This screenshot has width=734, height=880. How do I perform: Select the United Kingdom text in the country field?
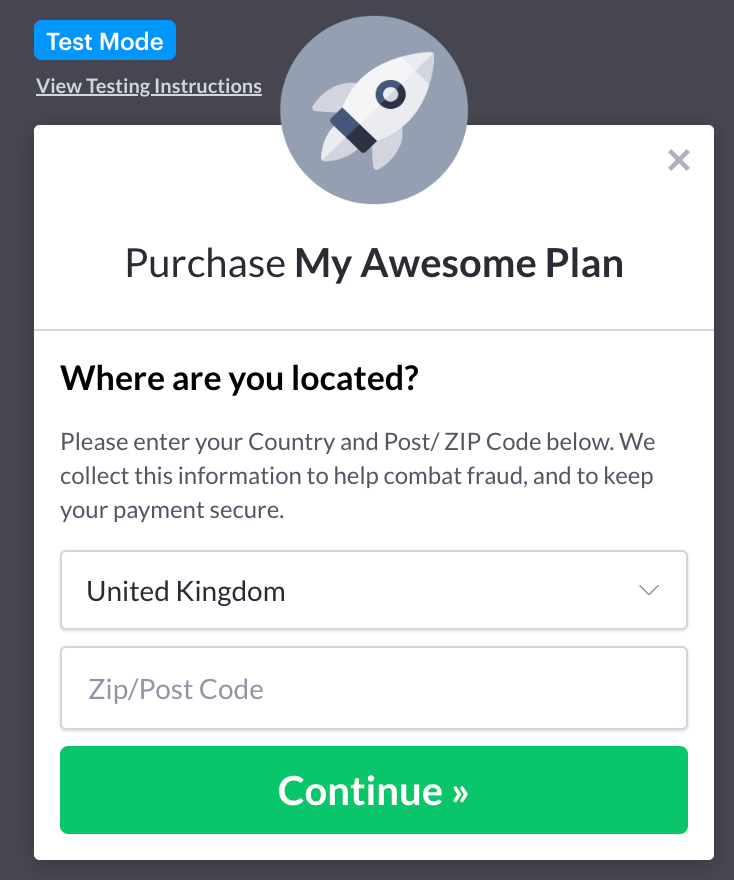click(x=186, y=591)
